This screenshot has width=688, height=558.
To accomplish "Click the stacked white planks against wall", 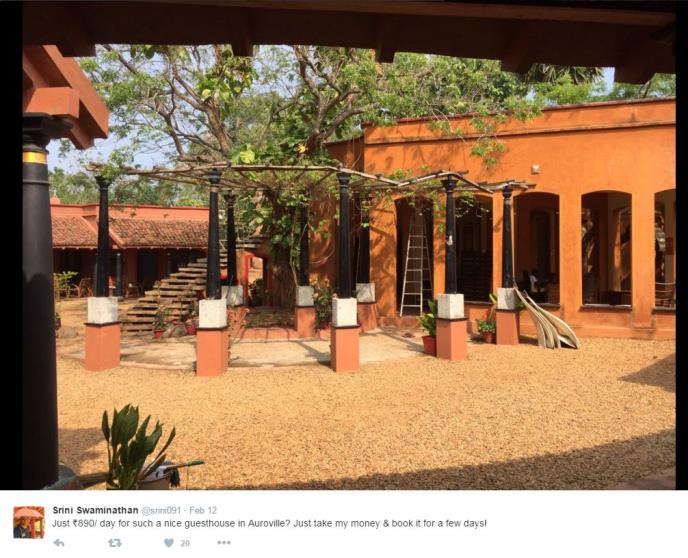I will tap(546, 319).
